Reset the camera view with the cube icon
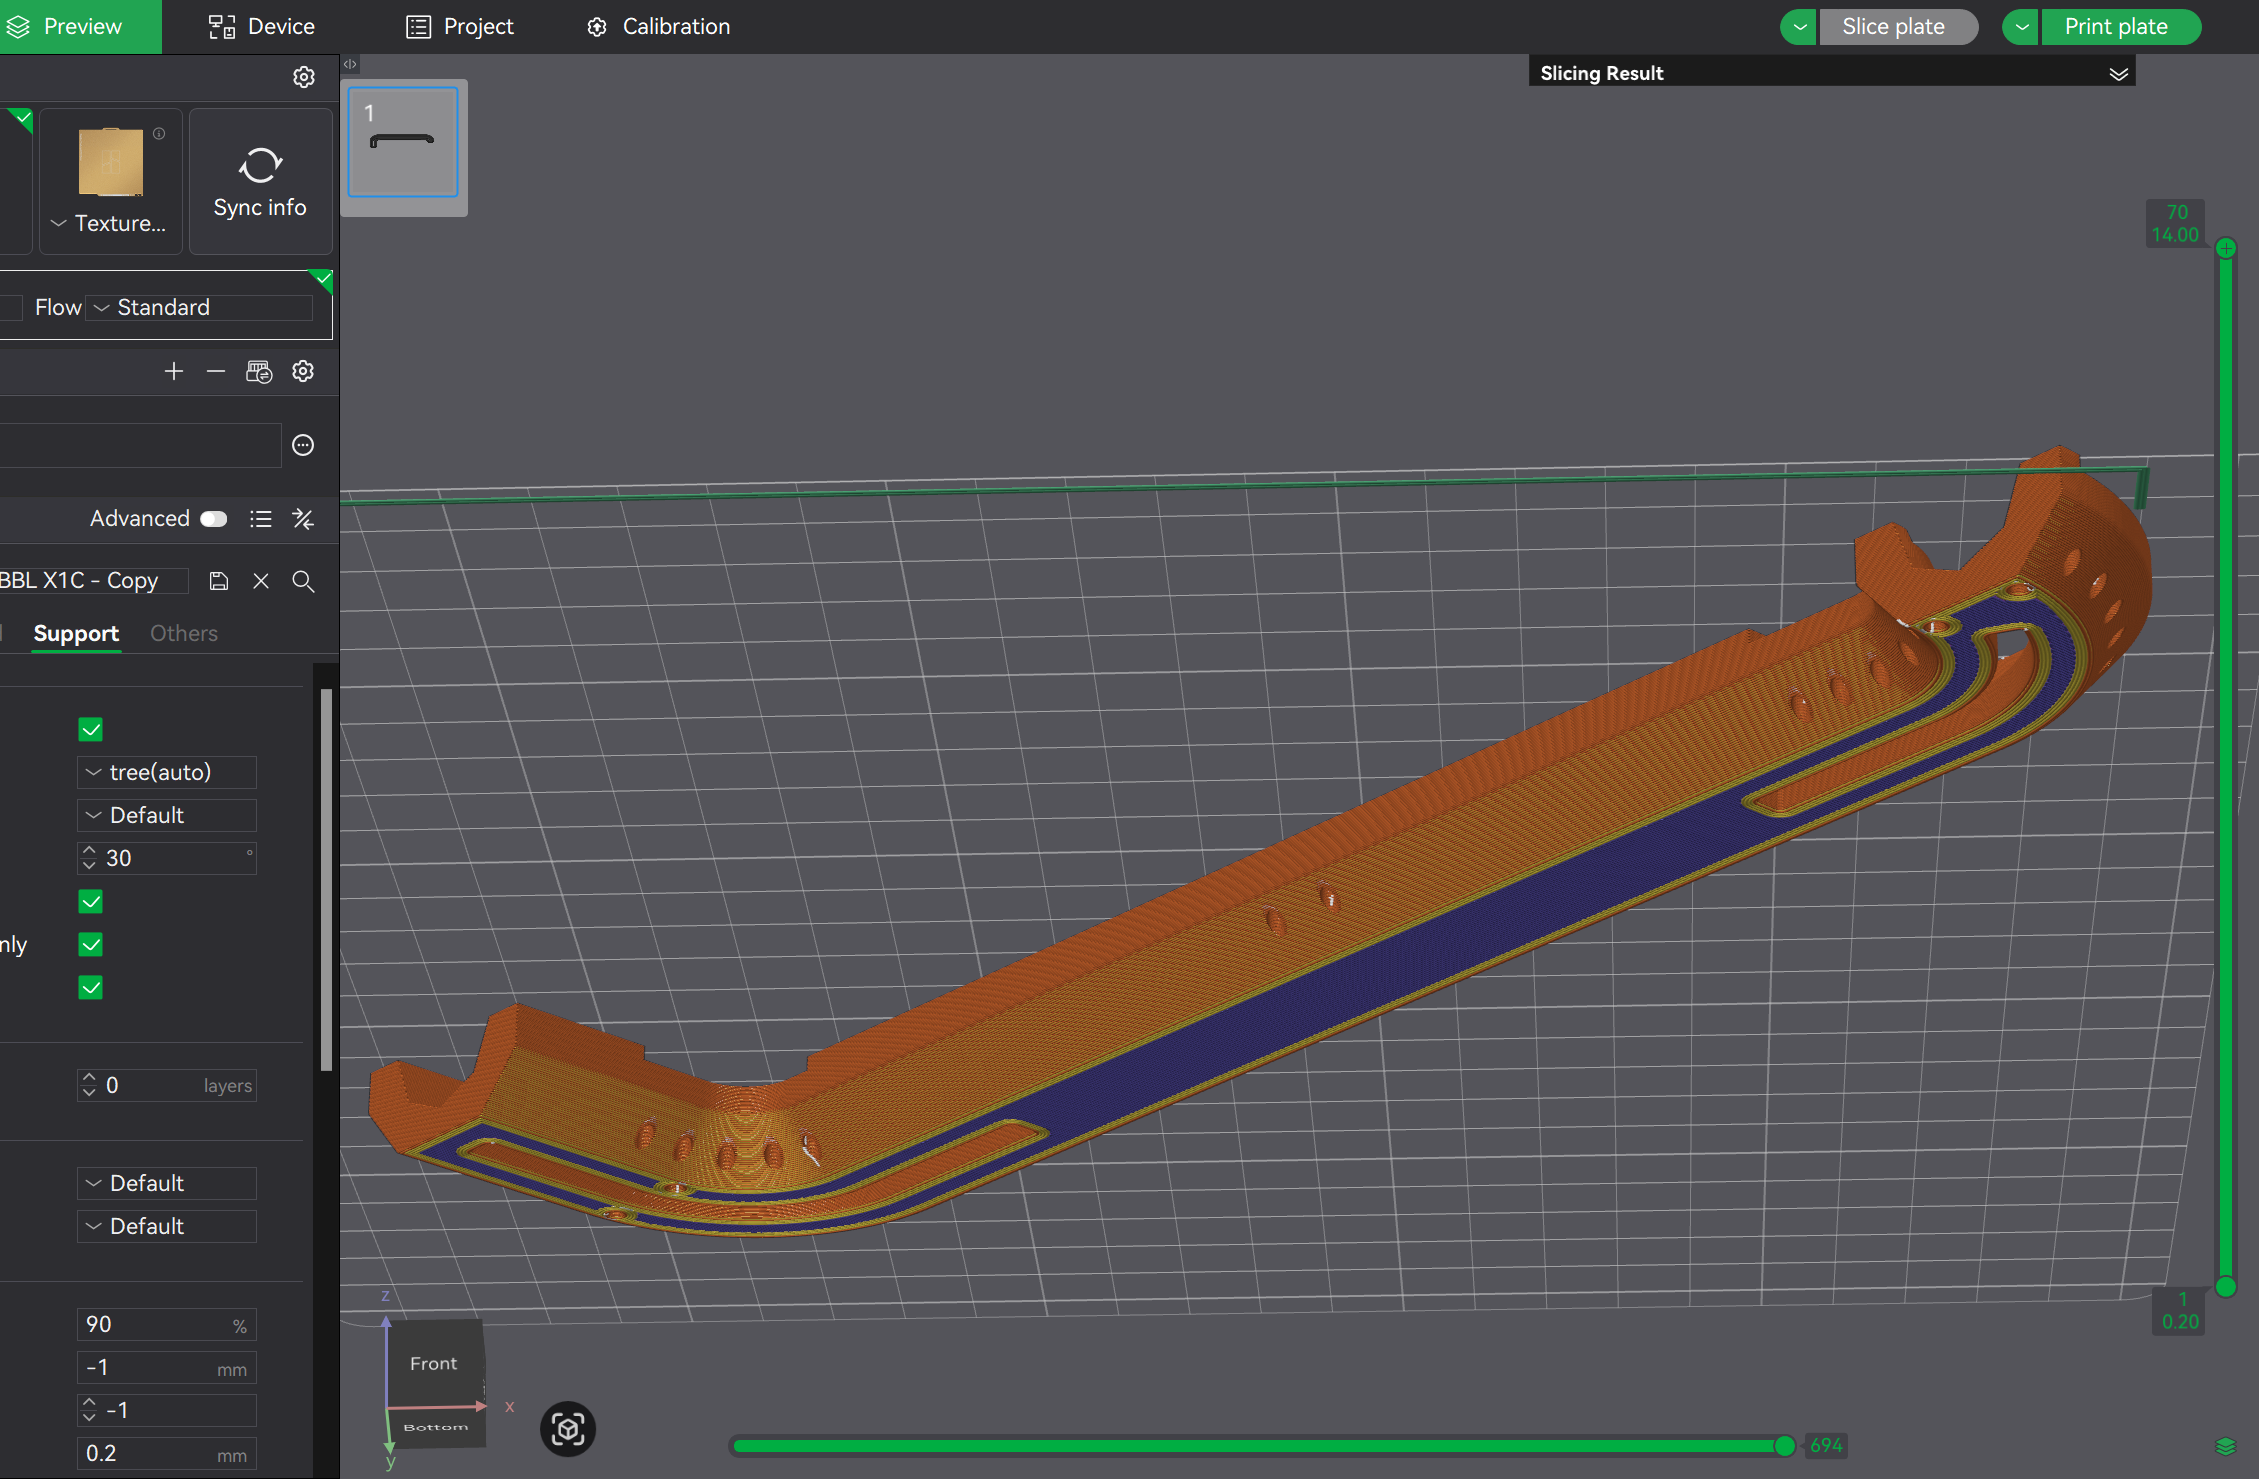This screenshot has height=1479, width=2262. click(568, 1429)
